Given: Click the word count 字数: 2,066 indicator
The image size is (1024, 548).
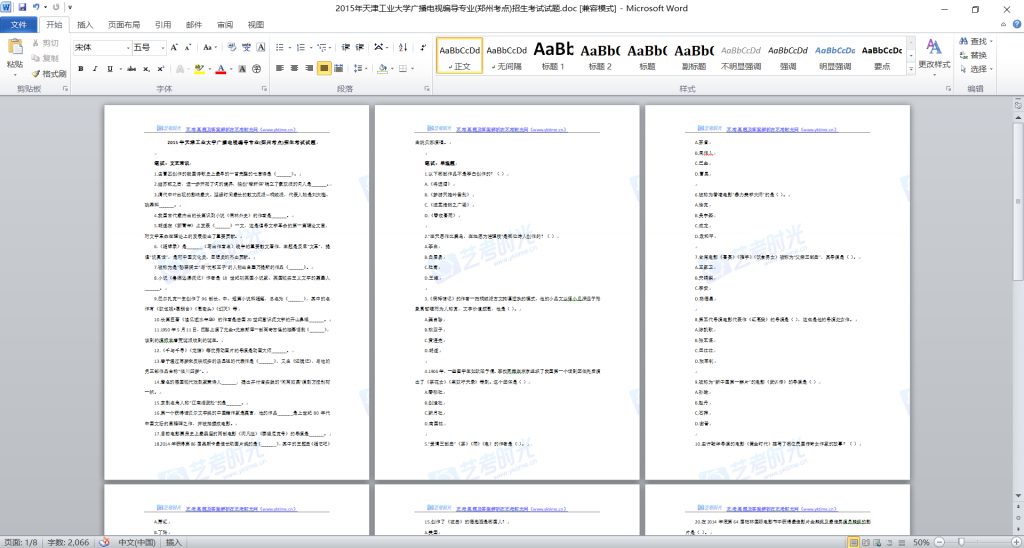Looking at the screenshot, I should 65,542.
